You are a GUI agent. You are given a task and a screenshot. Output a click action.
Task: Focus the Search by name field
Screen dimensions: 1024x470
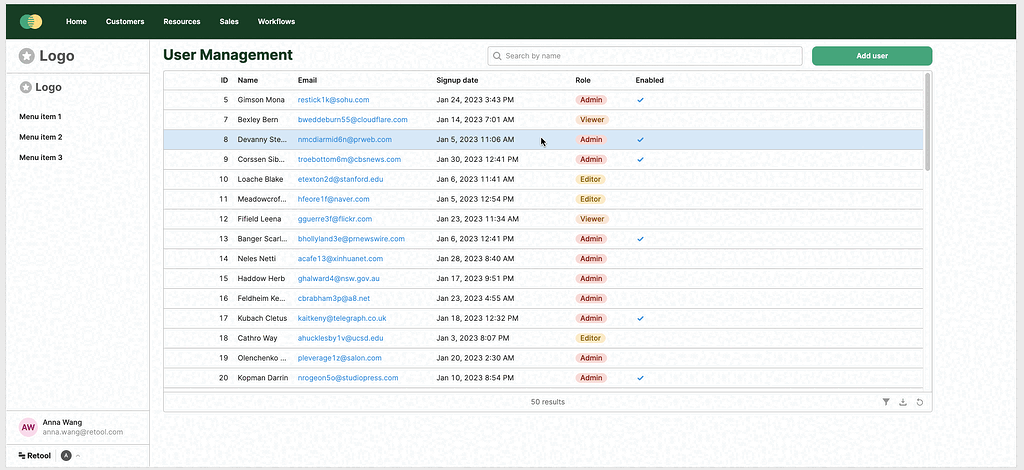pos(650,56)
